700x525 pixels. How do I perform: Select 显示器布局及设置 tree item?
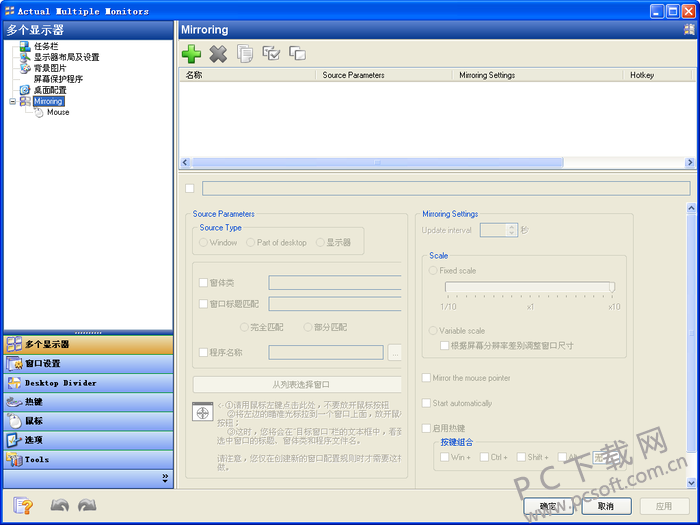67,57
